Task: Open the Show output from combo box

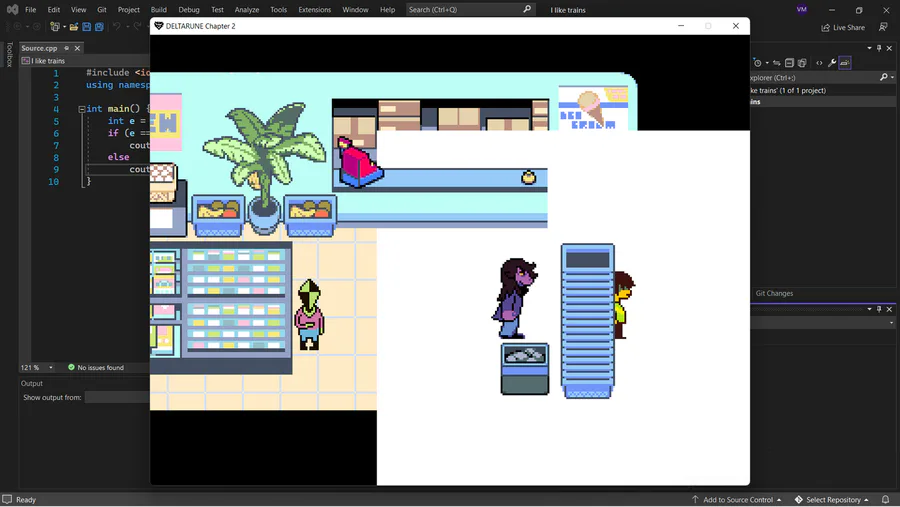Action: click(117, 397)
